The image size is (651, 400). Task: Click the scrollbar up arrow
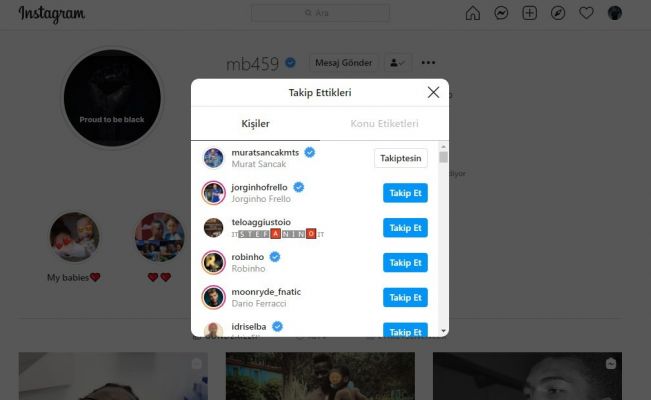click(x=443, y=147)
